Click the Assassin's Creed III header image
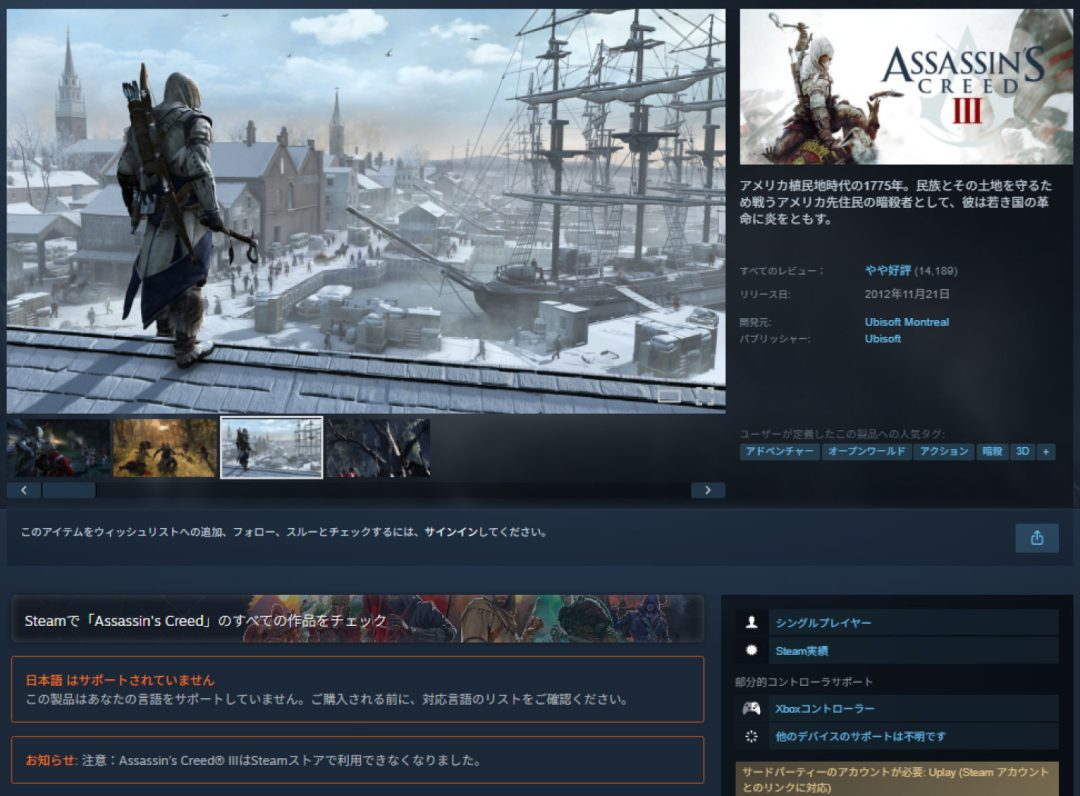The width and height of the screenshot is (1080, 796). pos(905,87)
